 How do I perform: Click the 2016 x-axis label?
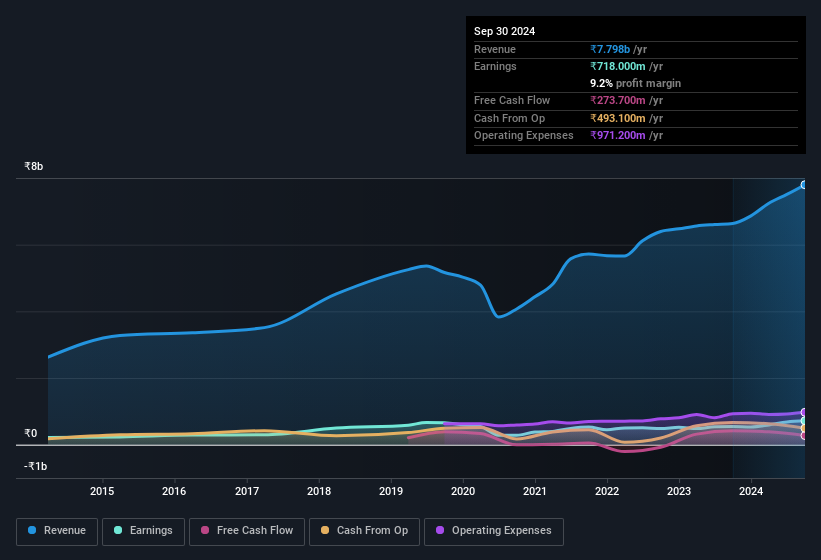pos(174,491)
